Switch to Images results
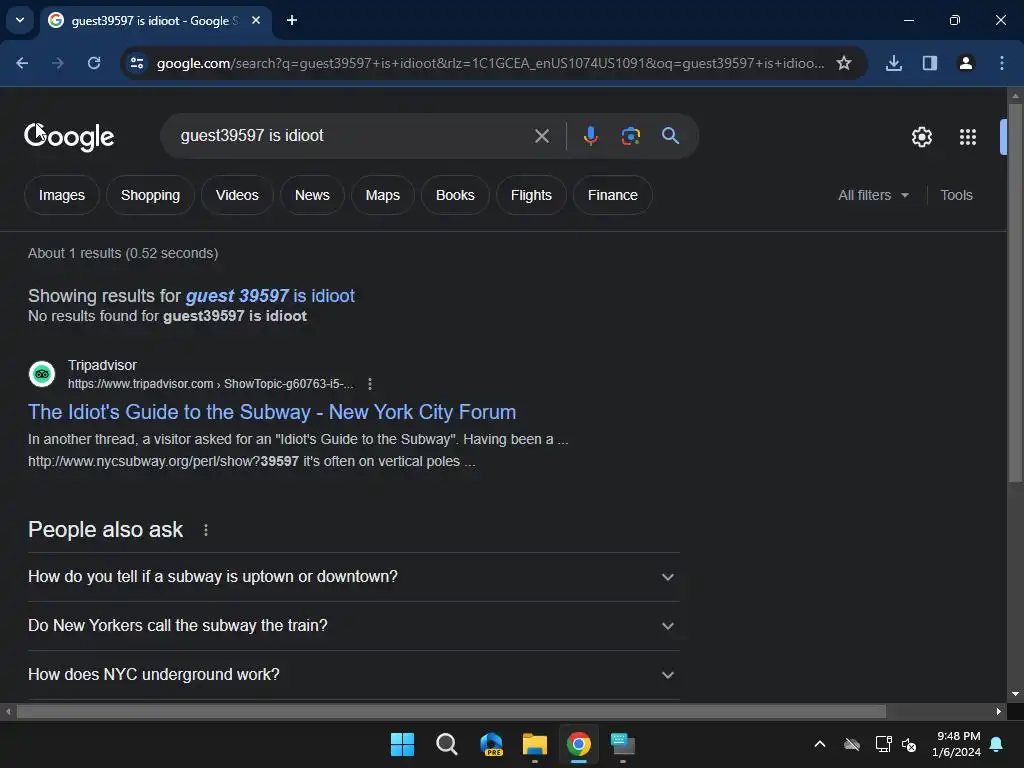 pos(62,195)
